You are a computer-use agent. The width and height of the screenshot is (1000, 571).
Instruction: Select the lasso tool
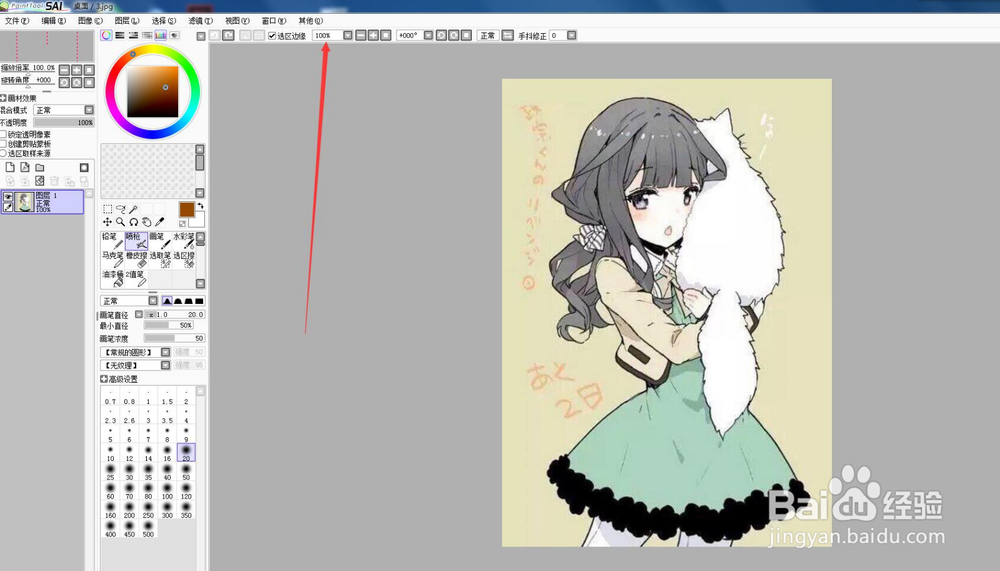121,209
